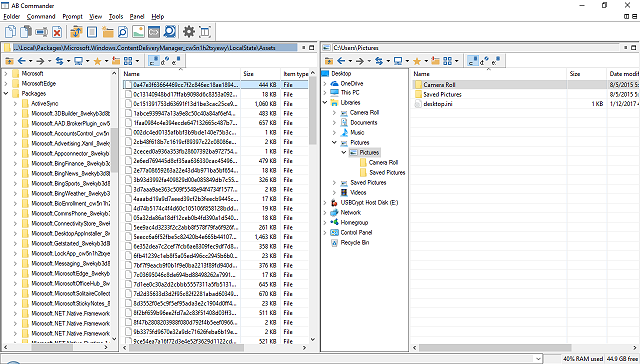Viewport: 640px width, 364px height.
Task: Click swap panels icon in left panel
Action: (x=60, y=61)
